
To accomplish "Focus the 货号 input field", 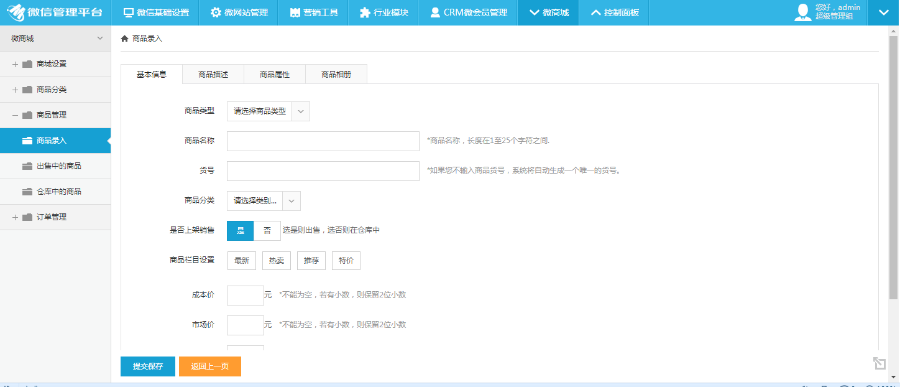I will (x=323, y=171).
